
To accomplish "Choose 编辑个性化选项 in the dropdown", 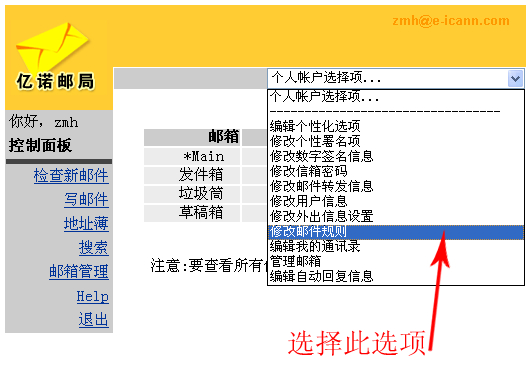I will point(396,126).
